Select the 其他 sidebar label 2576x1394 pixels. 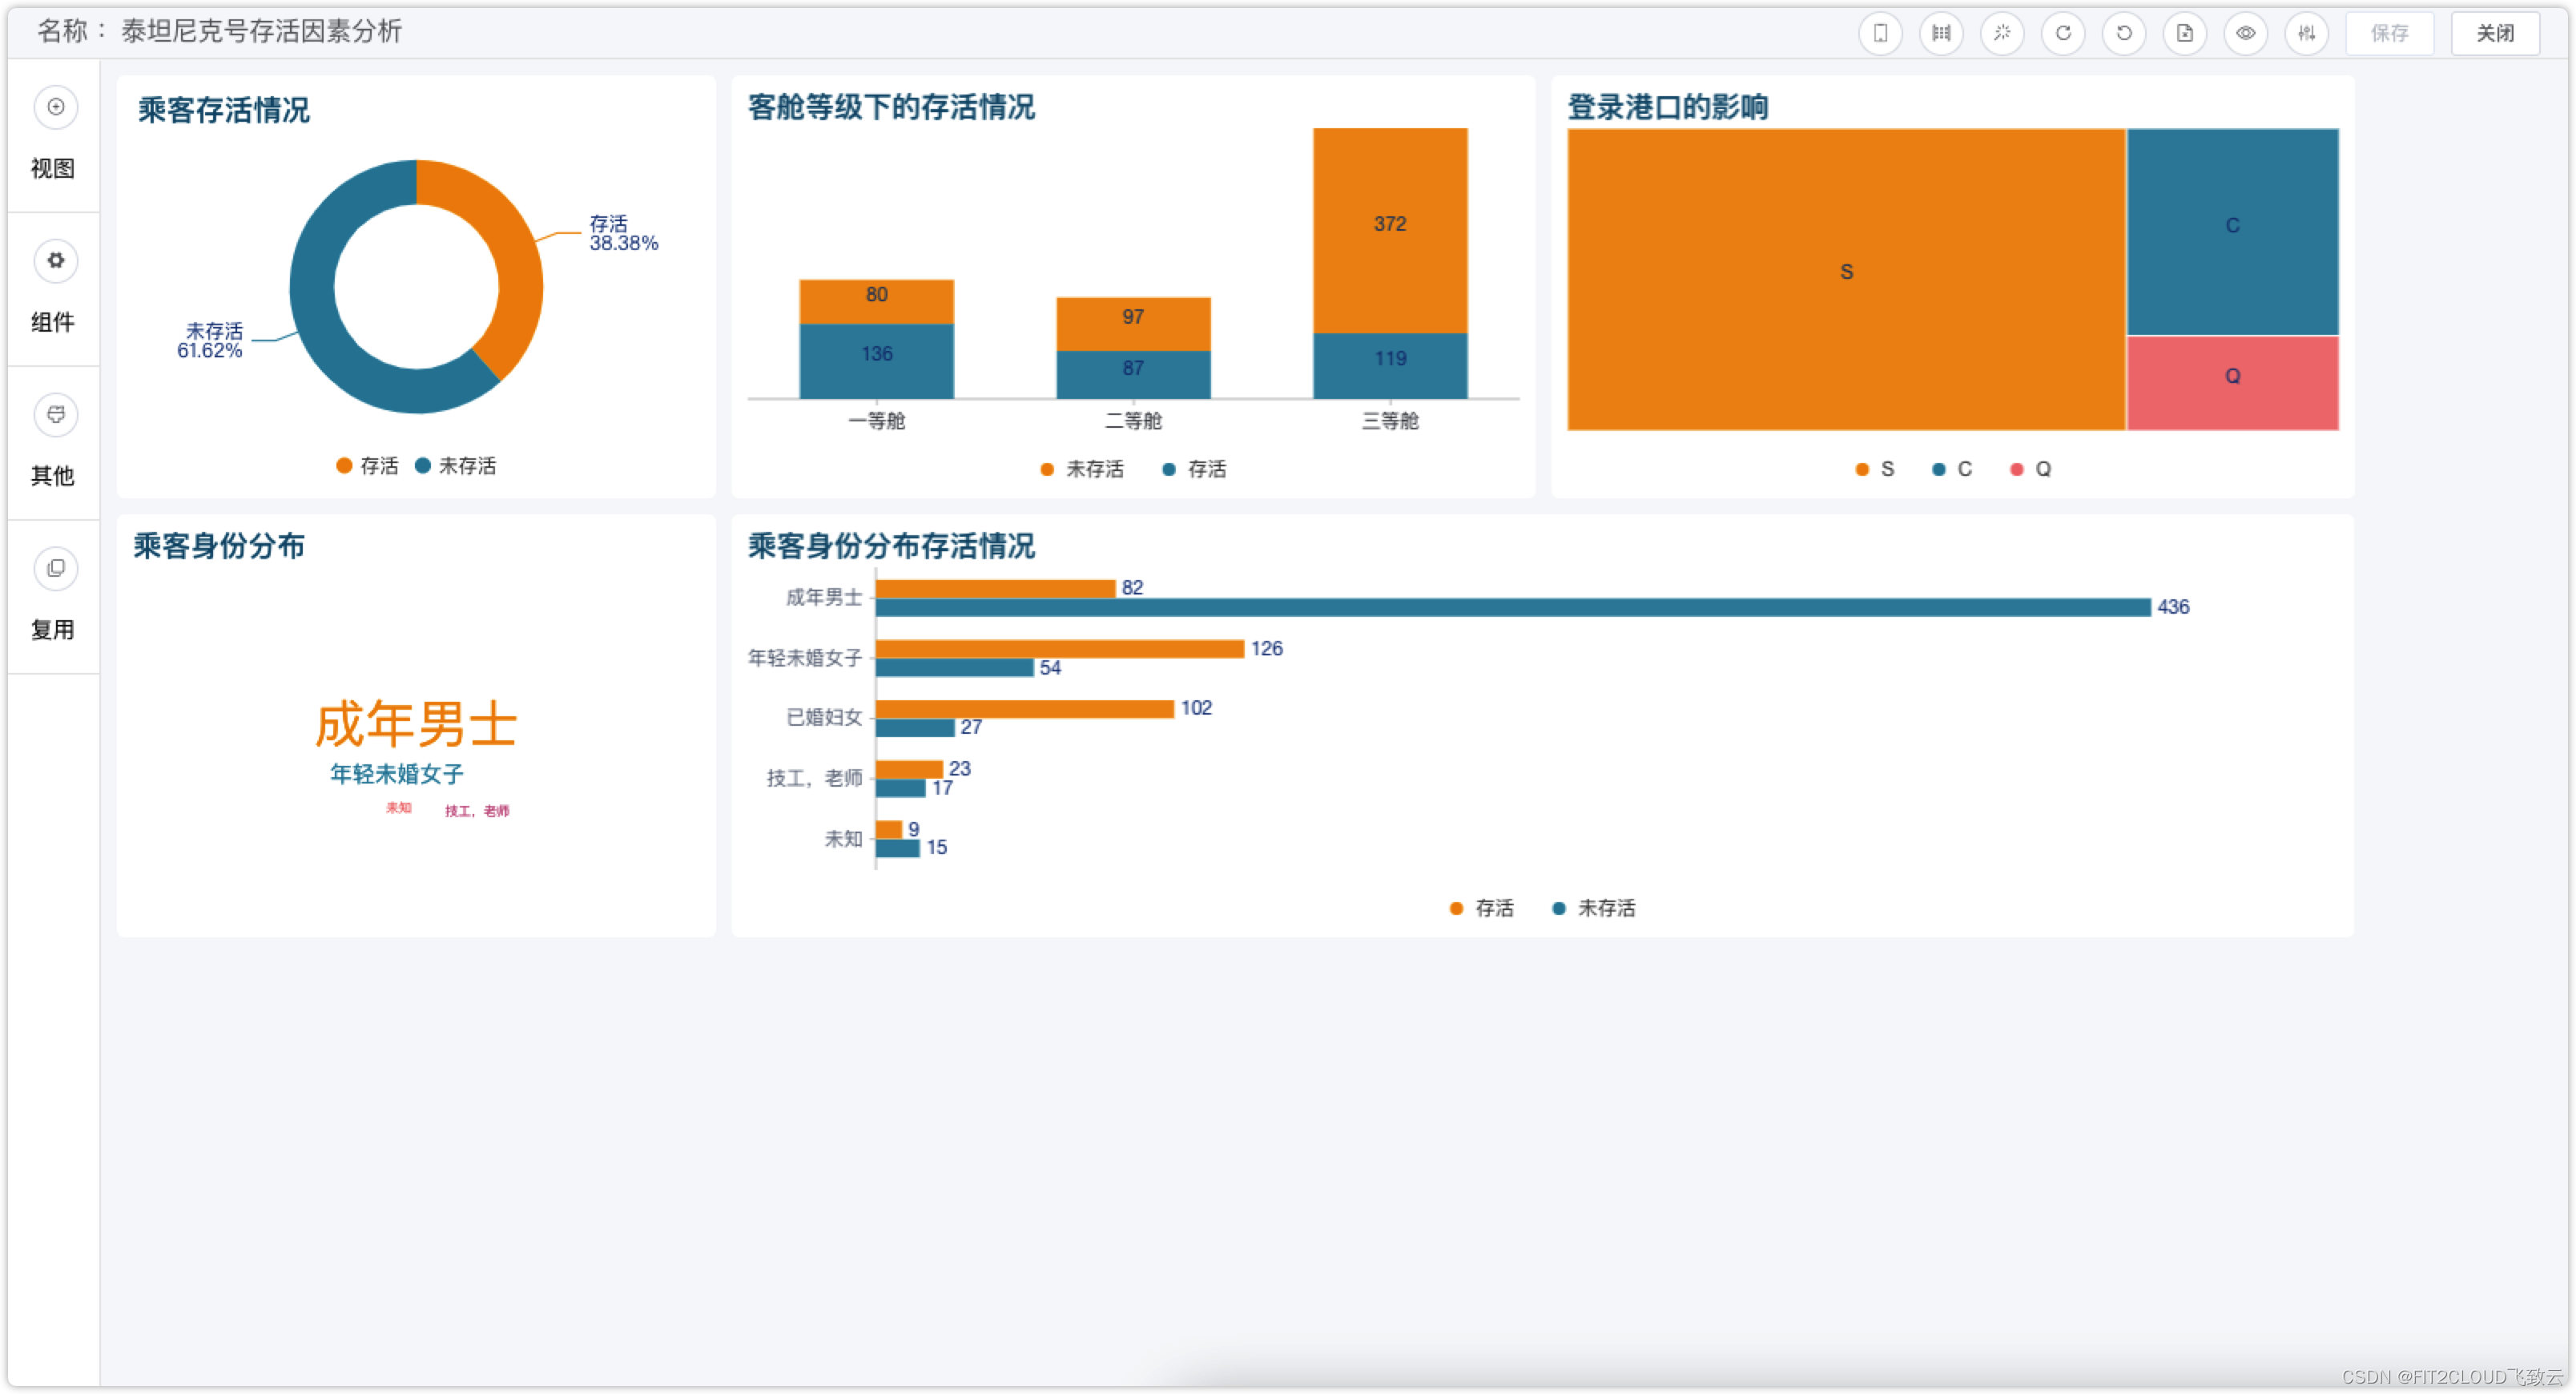(53, 476)
